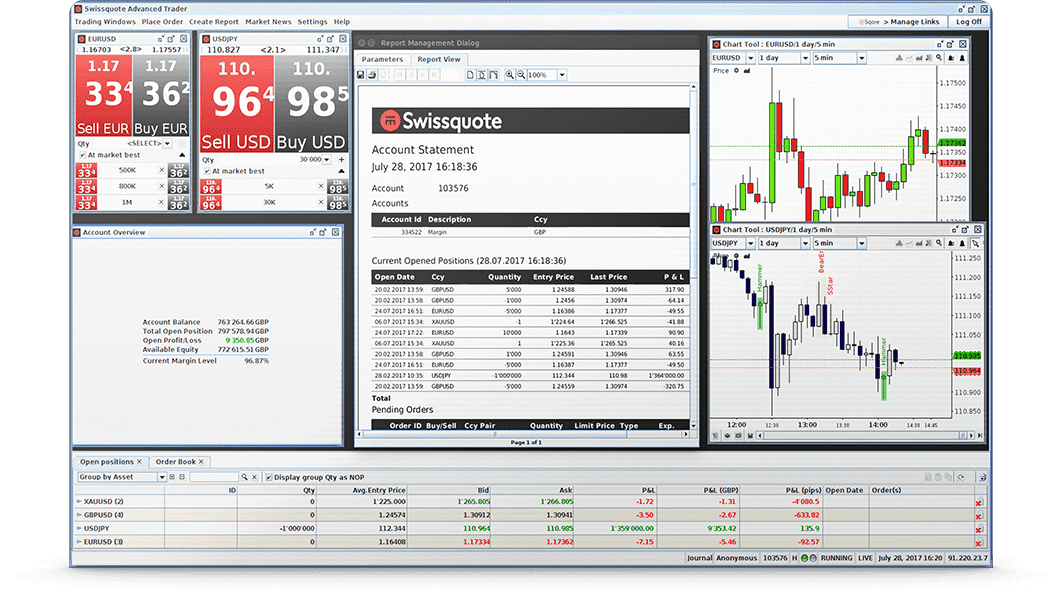Select the Open positions tab
The image size is (1062, 594).
click(111, 462)
